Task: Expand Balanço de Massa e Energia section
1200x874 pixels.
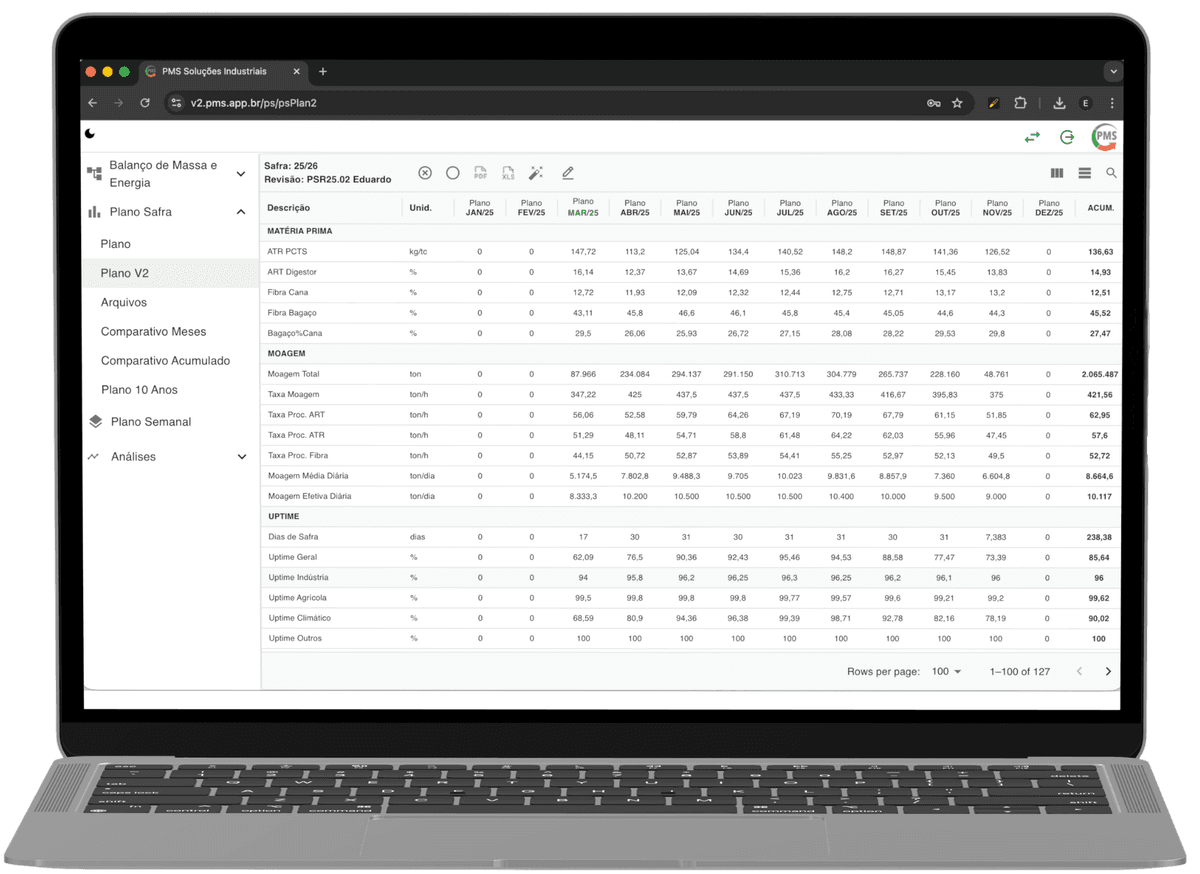Action: [240, 174]
